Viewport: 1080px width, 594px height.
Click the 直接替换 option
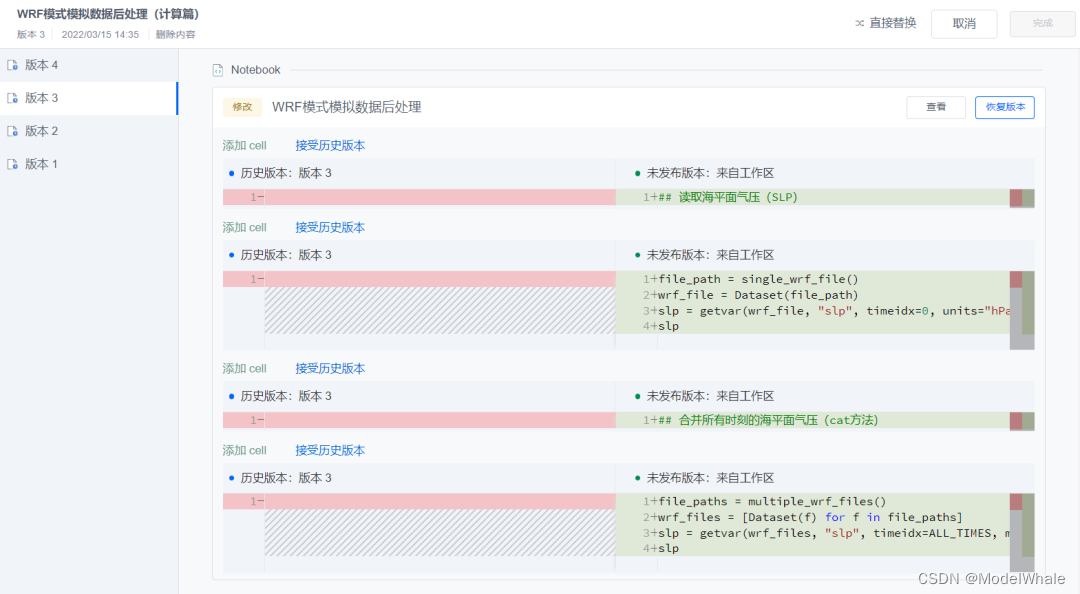[x=886, y=23]
